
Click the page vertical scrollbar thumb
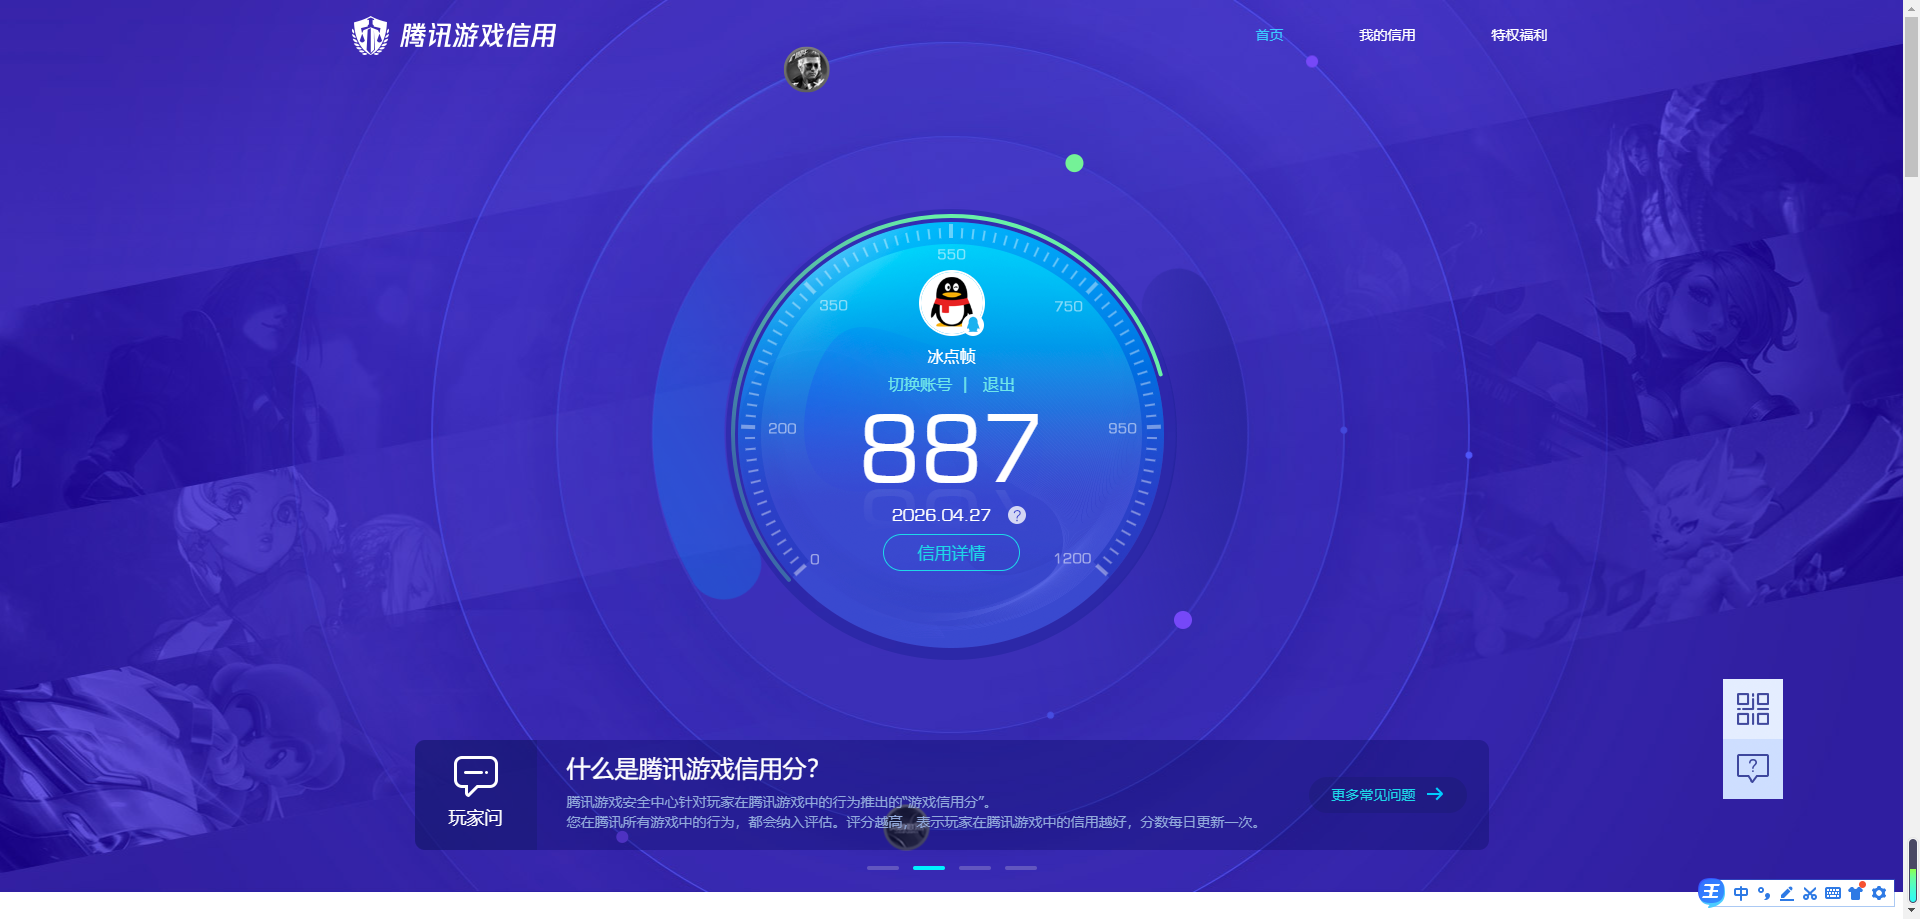point(1911,96)
